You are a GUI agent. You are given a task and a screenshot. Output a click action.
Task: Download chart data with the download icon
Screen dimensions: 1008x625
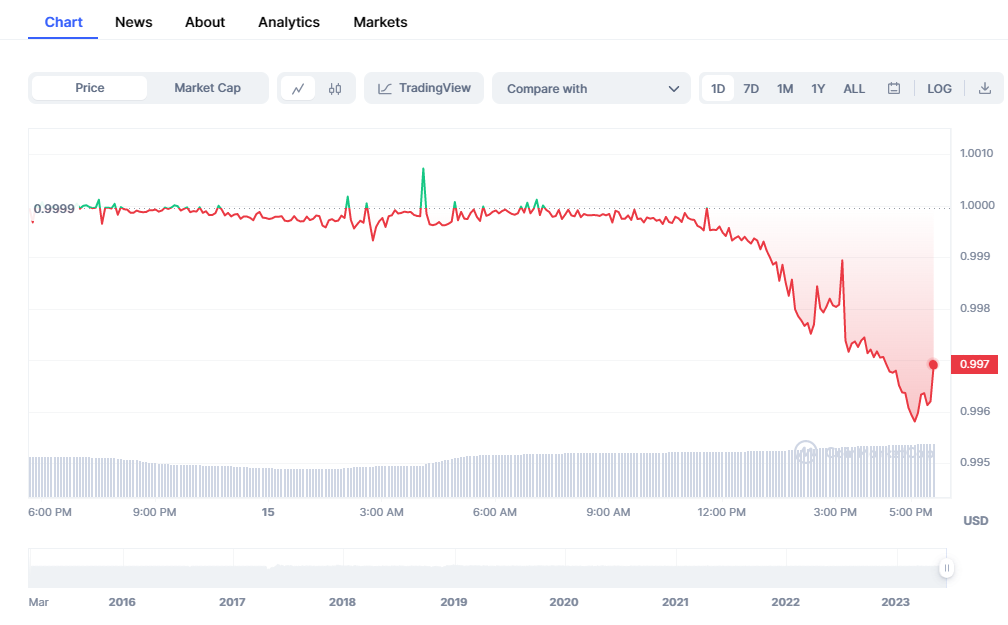point(985,89)
